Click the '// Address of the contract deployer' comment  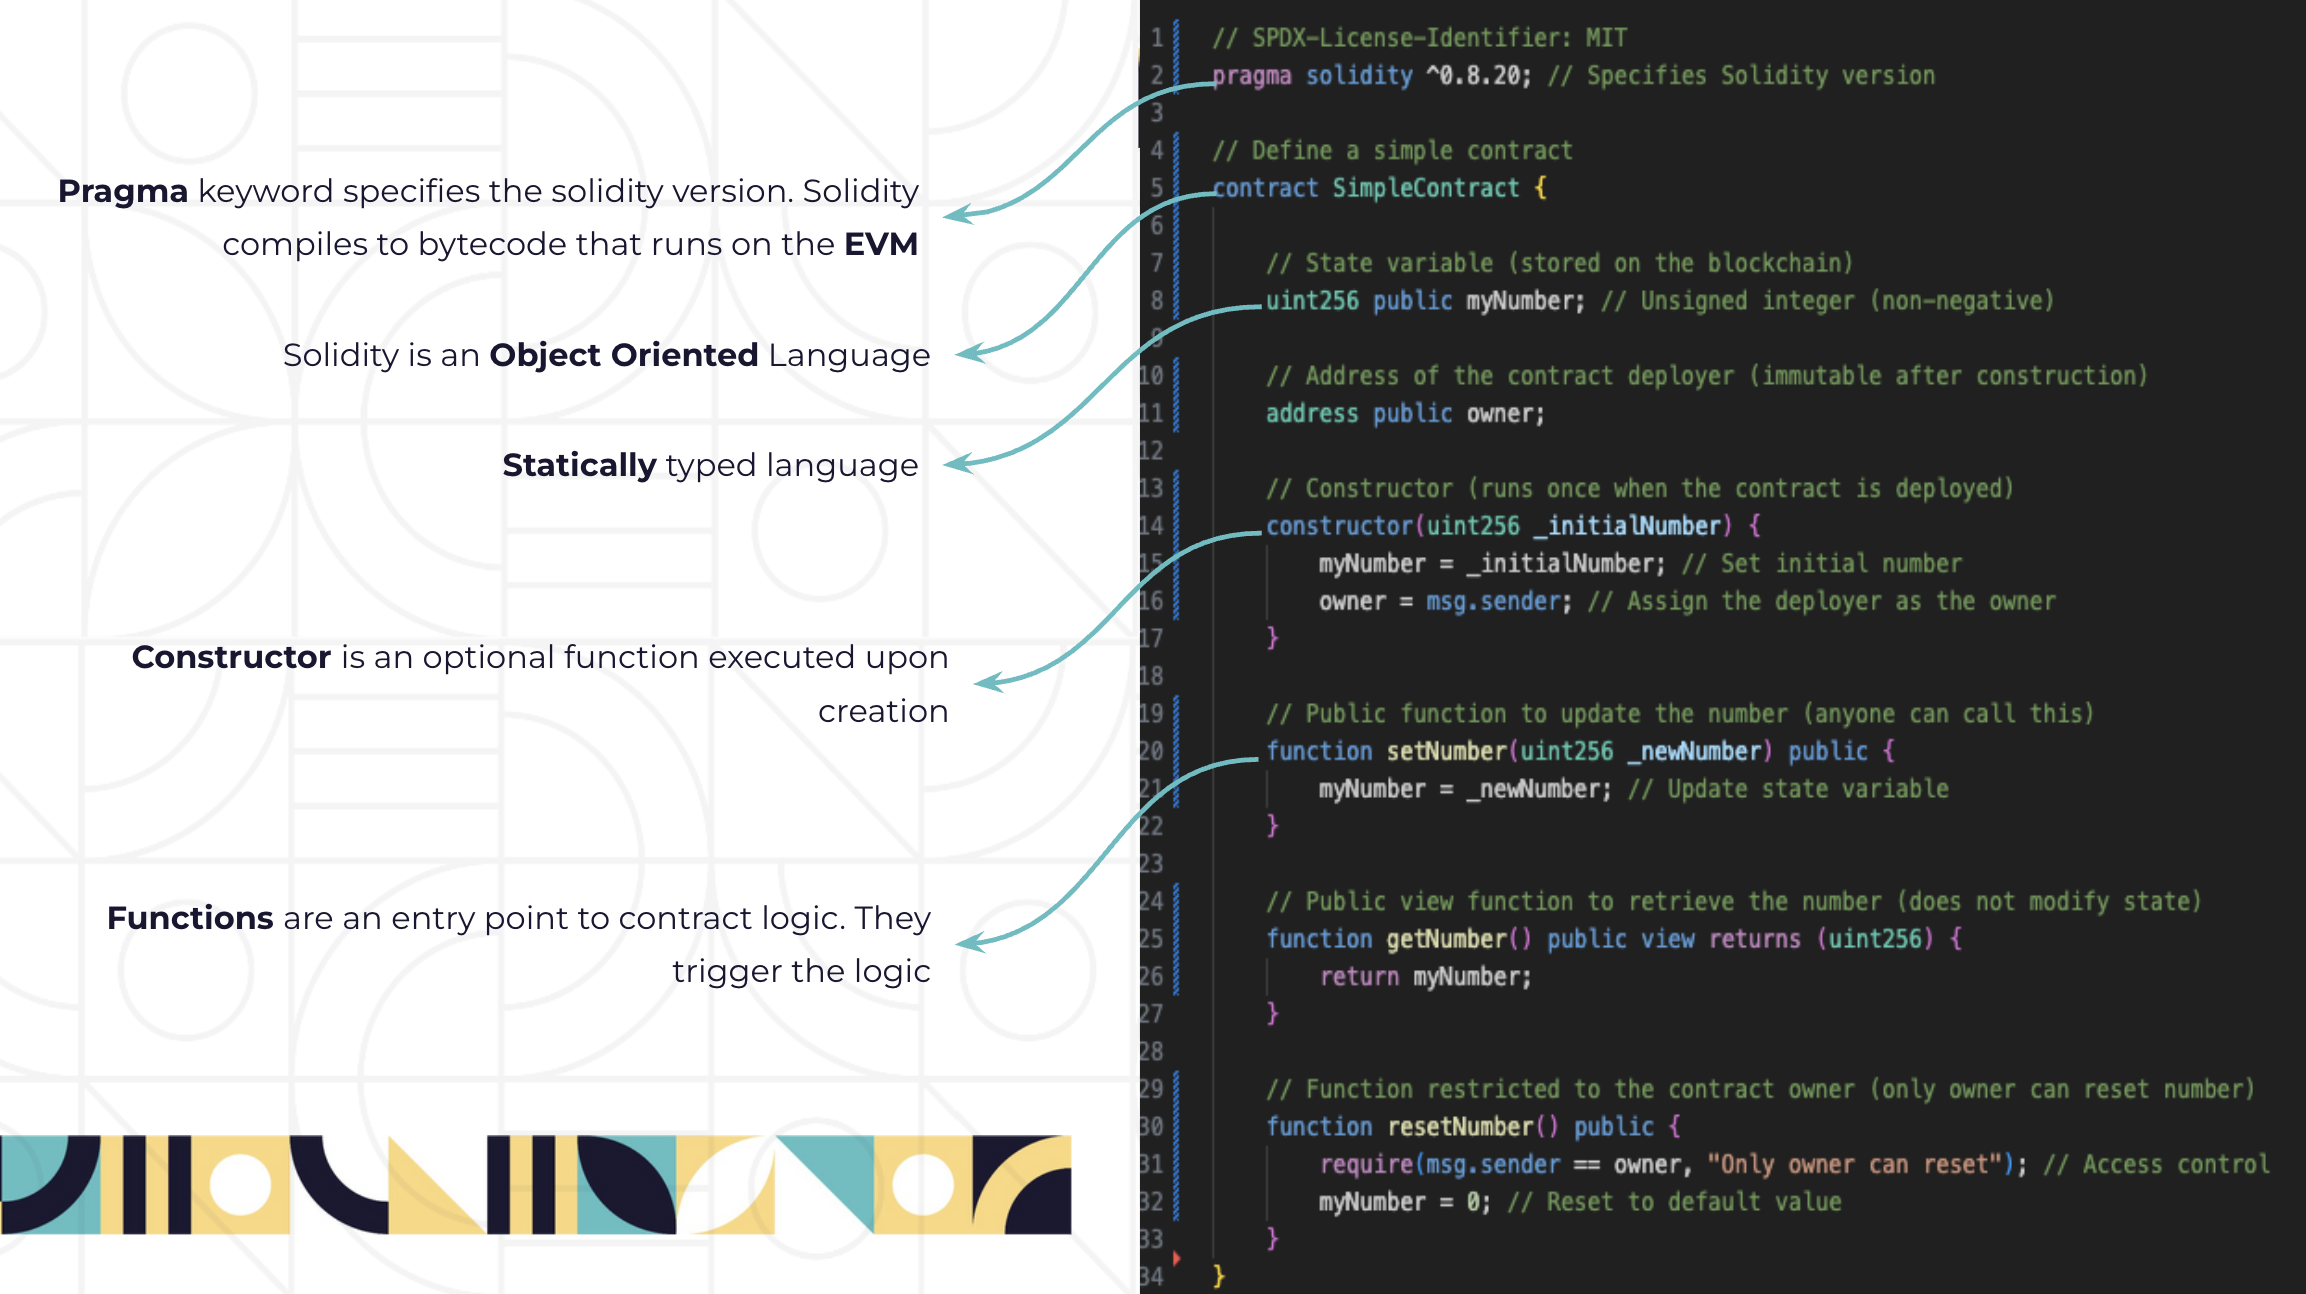(1706, 376)
